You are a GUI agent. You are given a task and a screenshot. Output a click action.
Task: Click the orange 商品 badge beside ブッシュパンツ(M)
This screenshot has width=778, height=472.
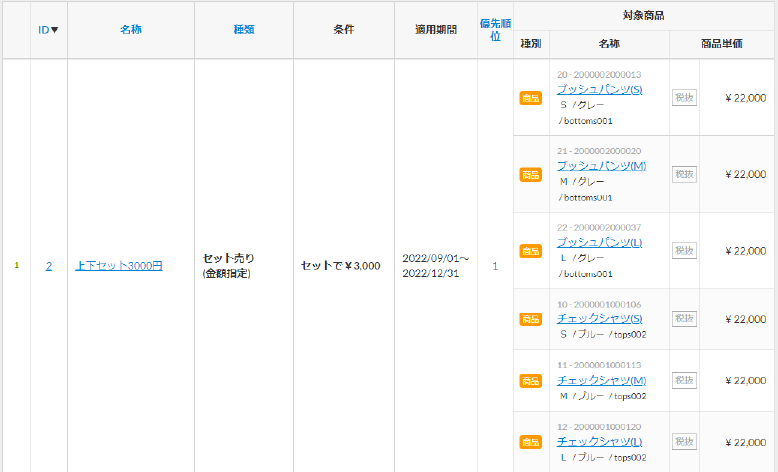pos(531,175)
